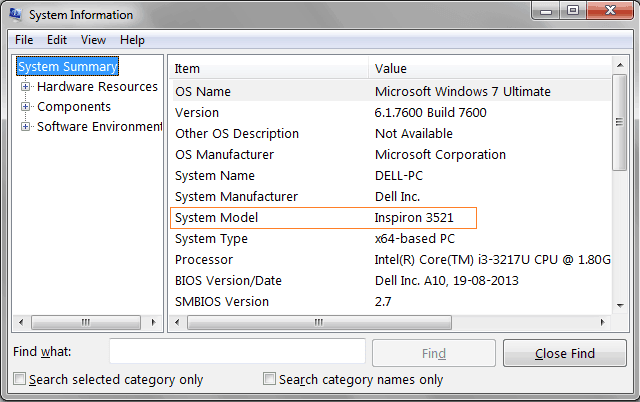Open the Help menu
Screen dimensions: 640x402
[x=132, y=40]
